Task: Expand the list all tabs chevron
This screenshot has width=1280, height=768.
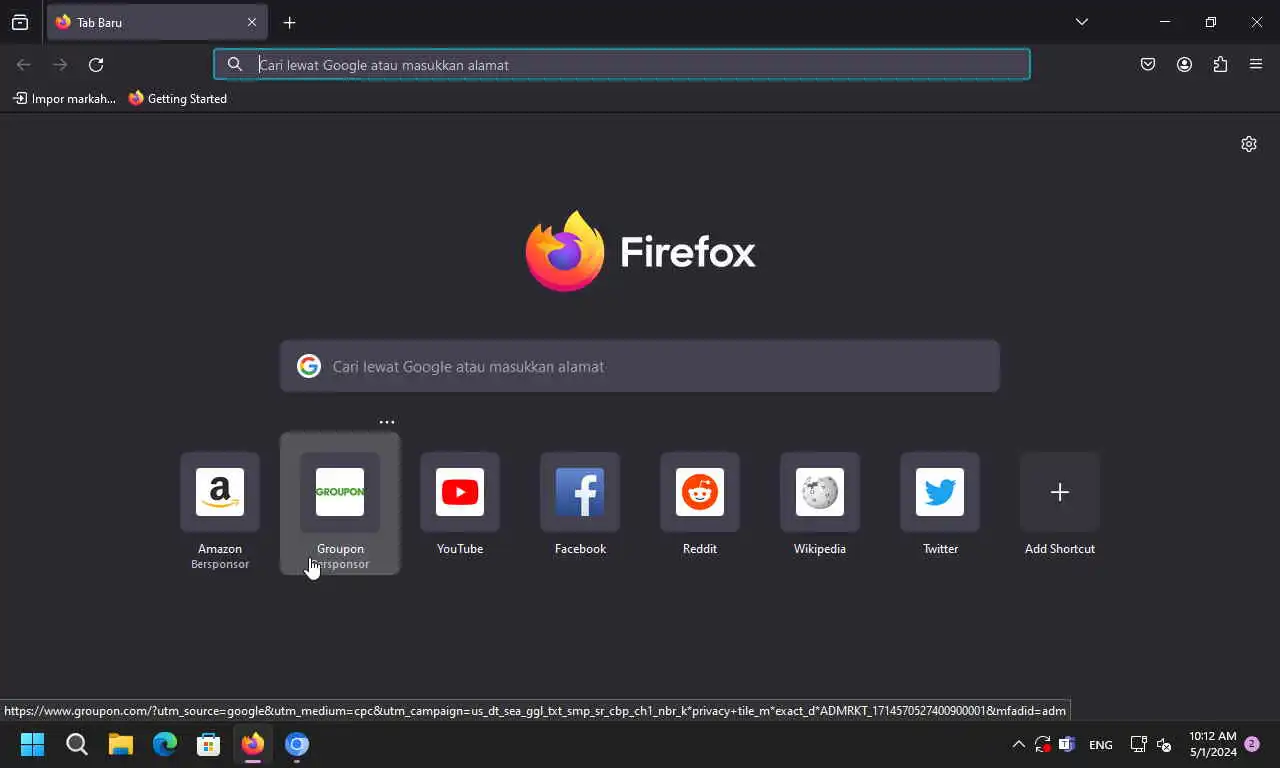Action: point(1082,22)
